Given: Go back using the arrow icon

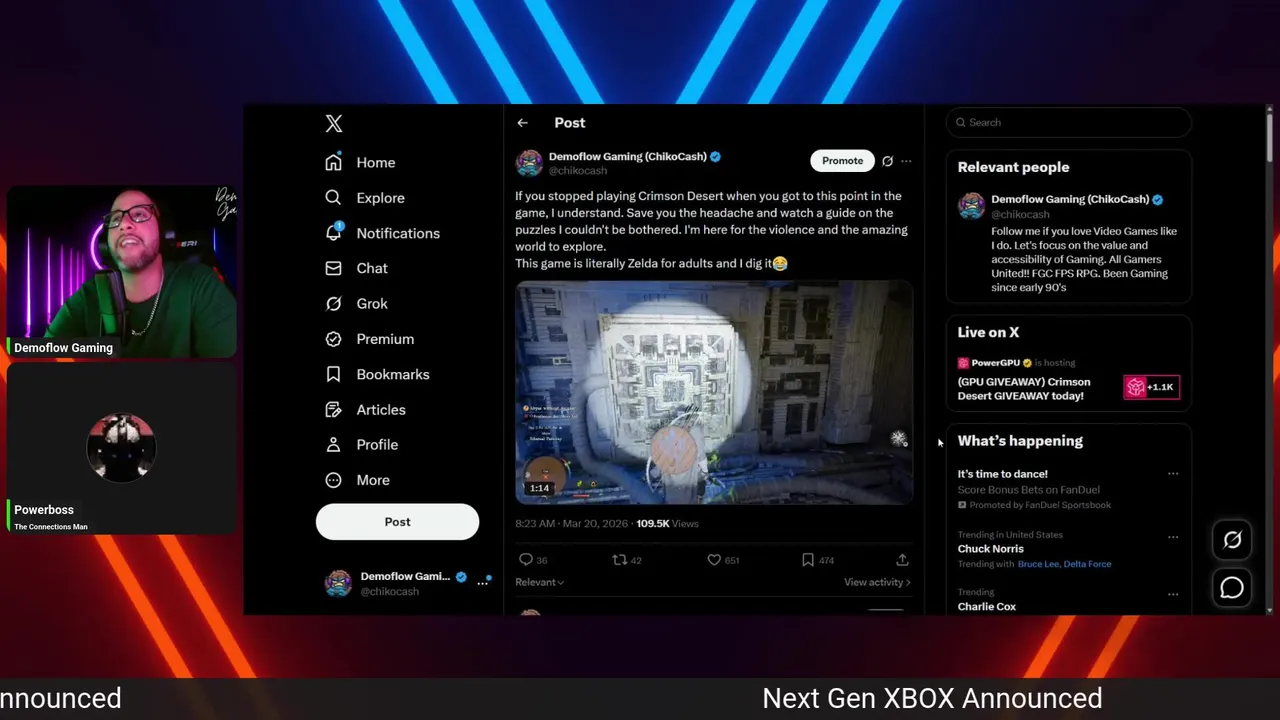Looking at the screenshot, I should click(522, 123).
